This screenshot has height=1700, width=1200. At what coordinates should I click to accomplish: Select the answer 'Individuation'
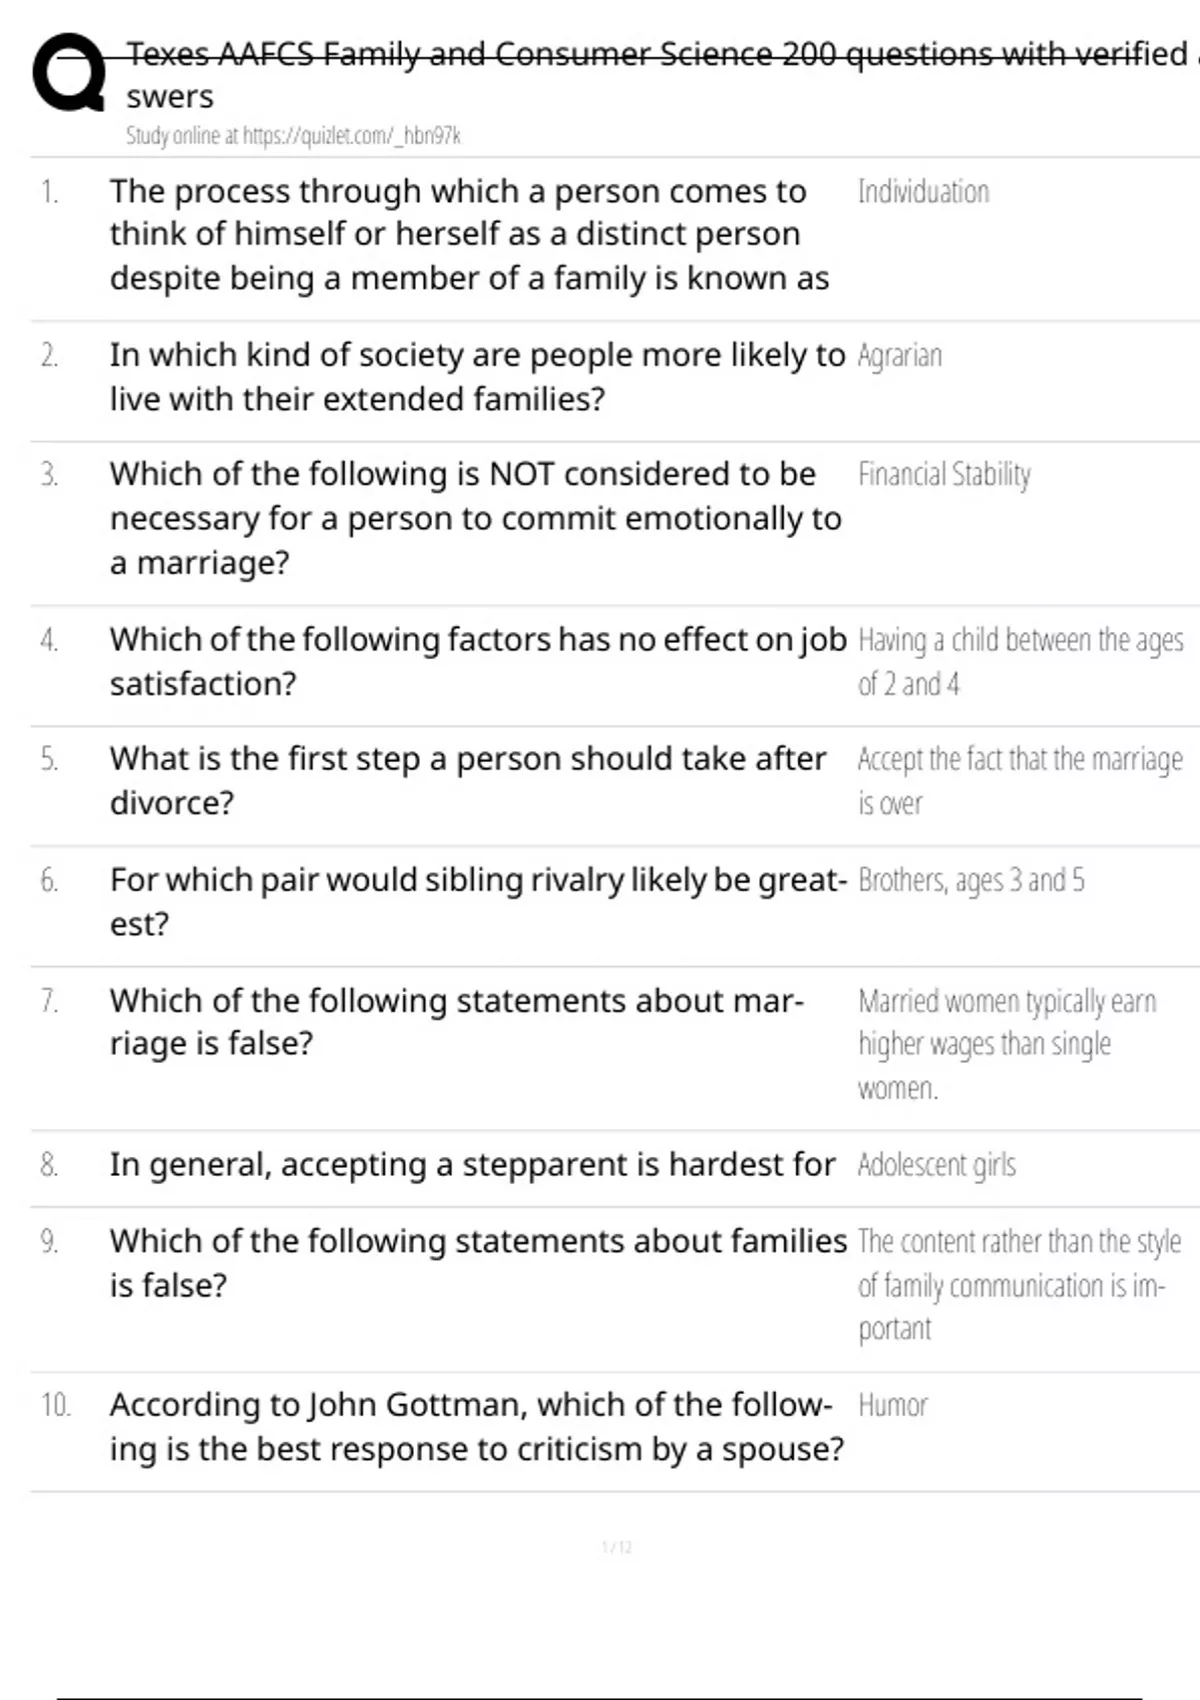tap(923, 192)
